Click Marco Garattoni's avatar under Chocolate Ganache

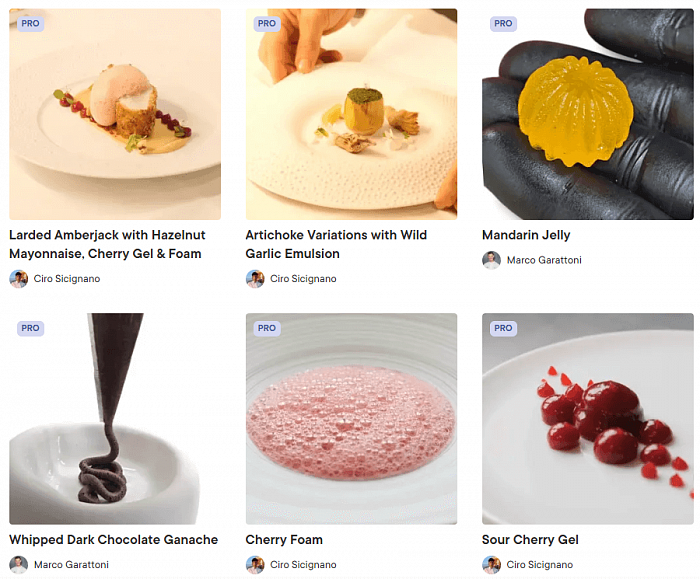[x=18, y=565]
